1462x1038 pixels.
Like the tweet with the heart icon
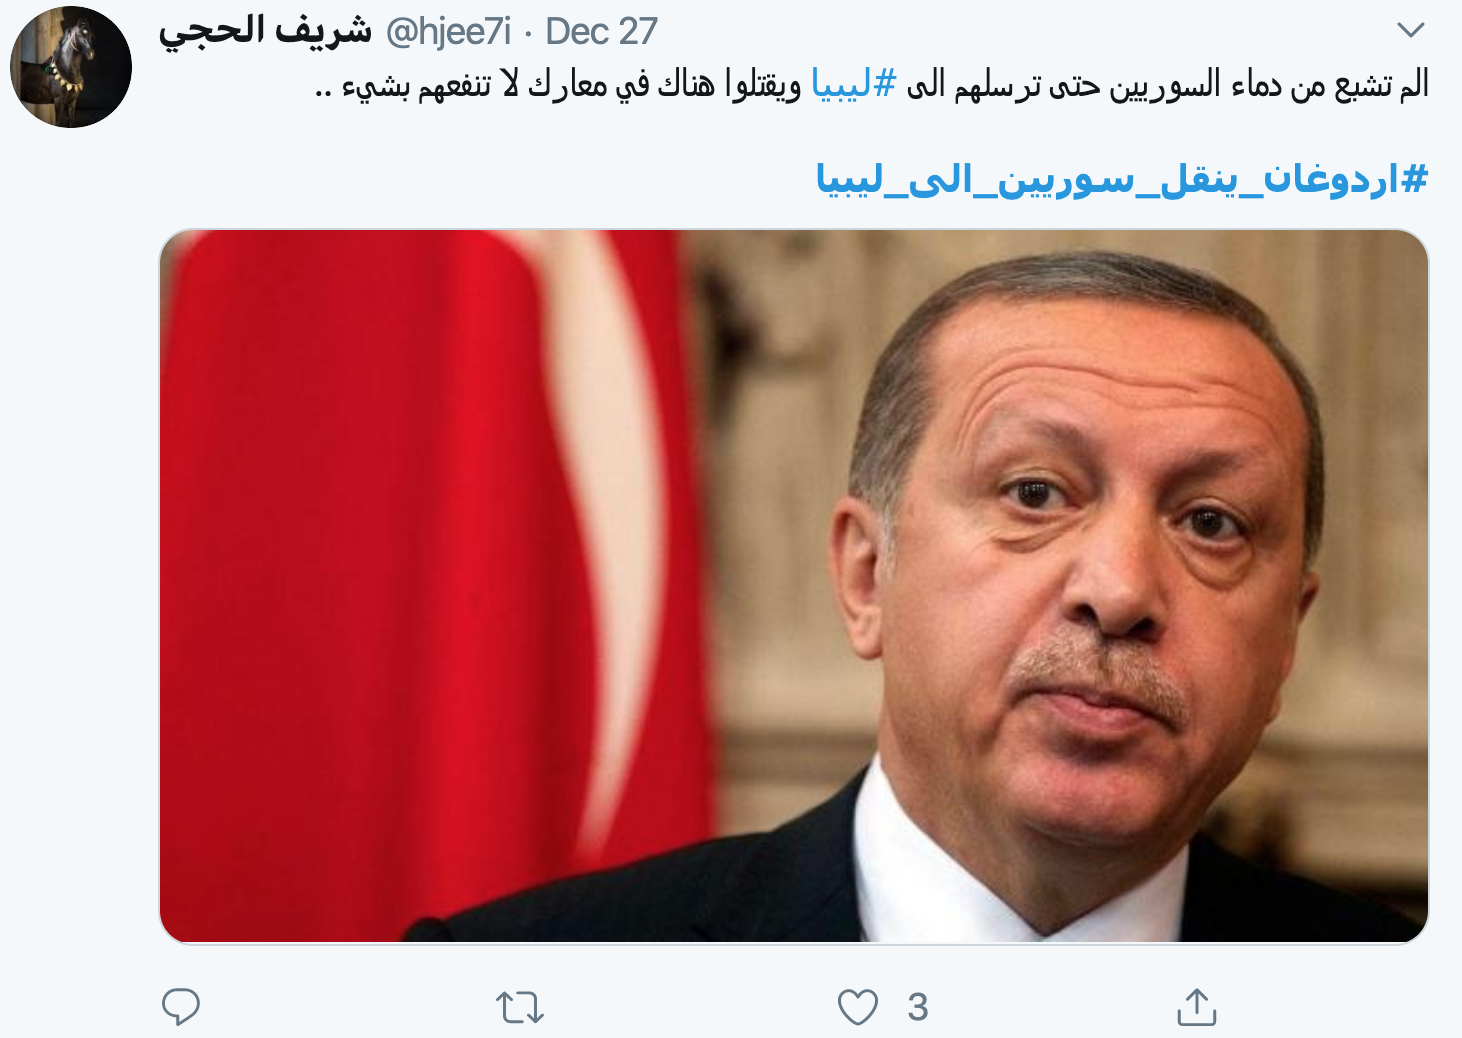[857, 1007]
